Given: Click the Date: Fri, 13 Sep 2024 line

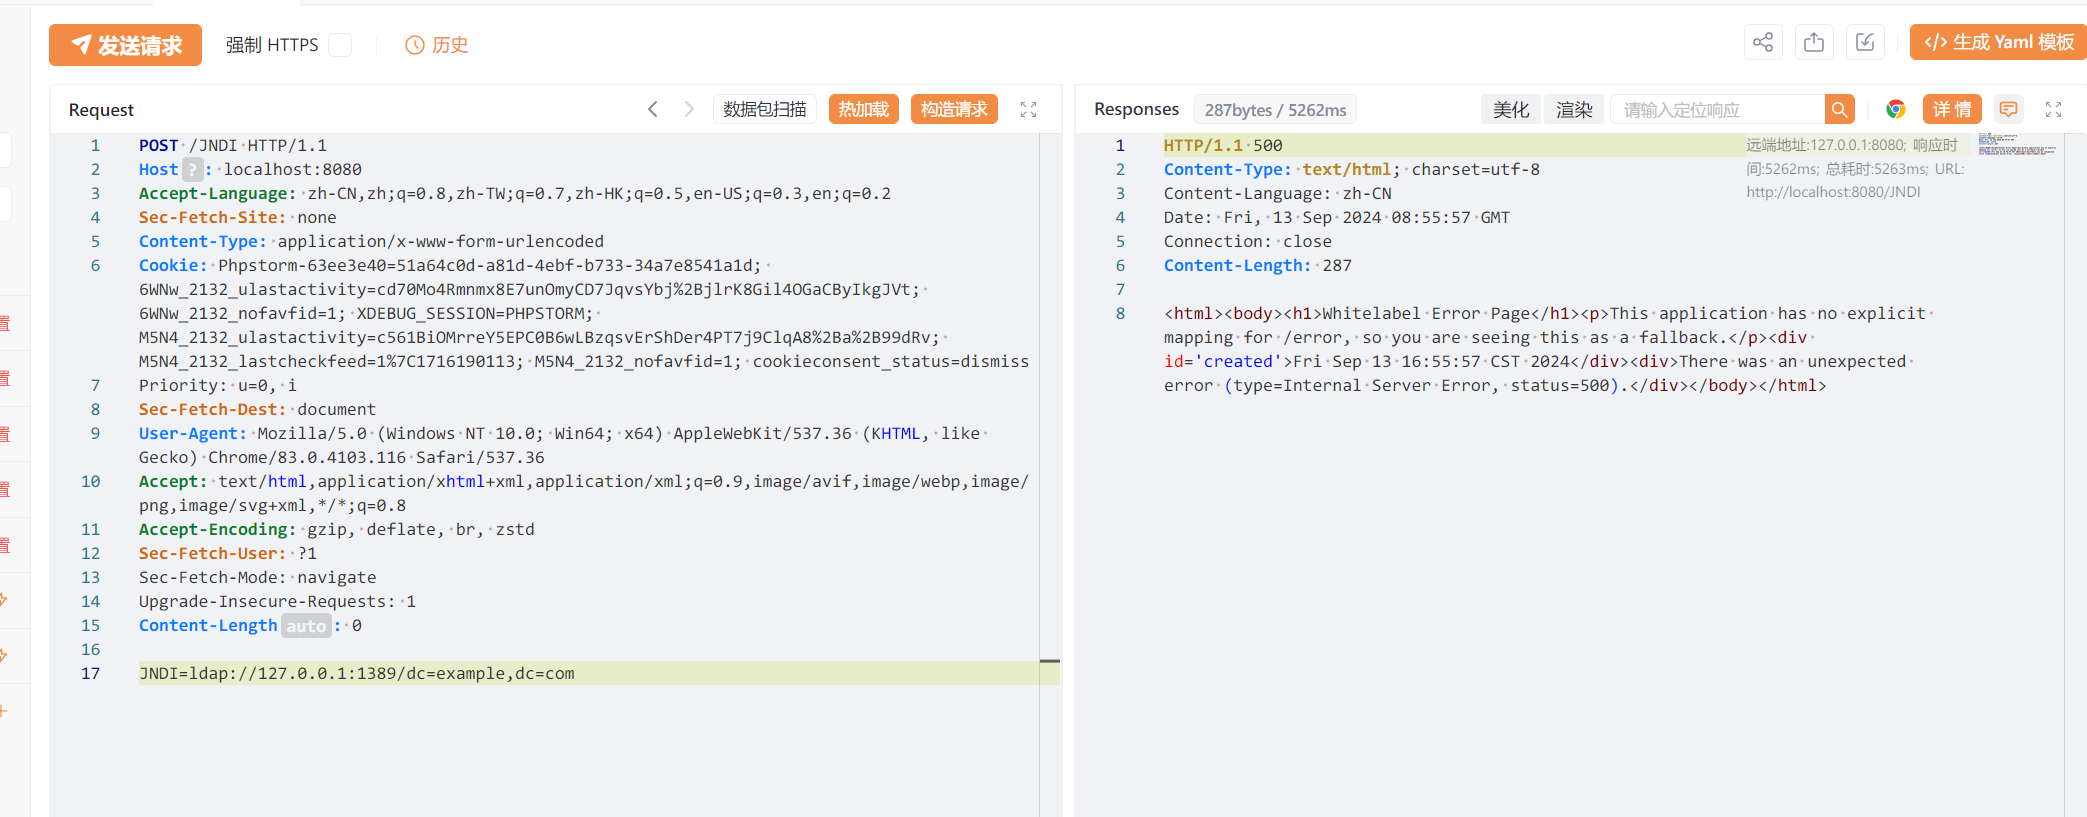Looking at the screenshot, I should (x=1337, y=217).
